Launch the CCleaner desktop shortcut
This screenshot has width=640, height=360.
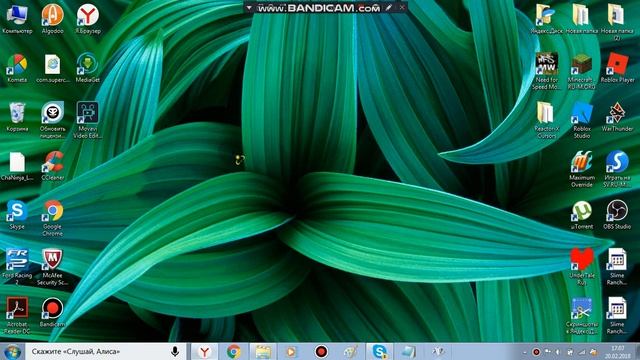52,166
